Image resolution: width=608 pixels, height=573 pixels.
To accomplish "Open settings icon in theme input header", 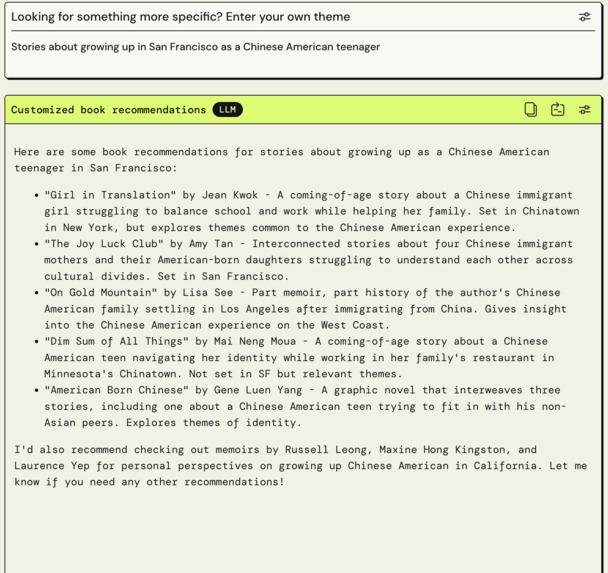I will pos(584,17).
